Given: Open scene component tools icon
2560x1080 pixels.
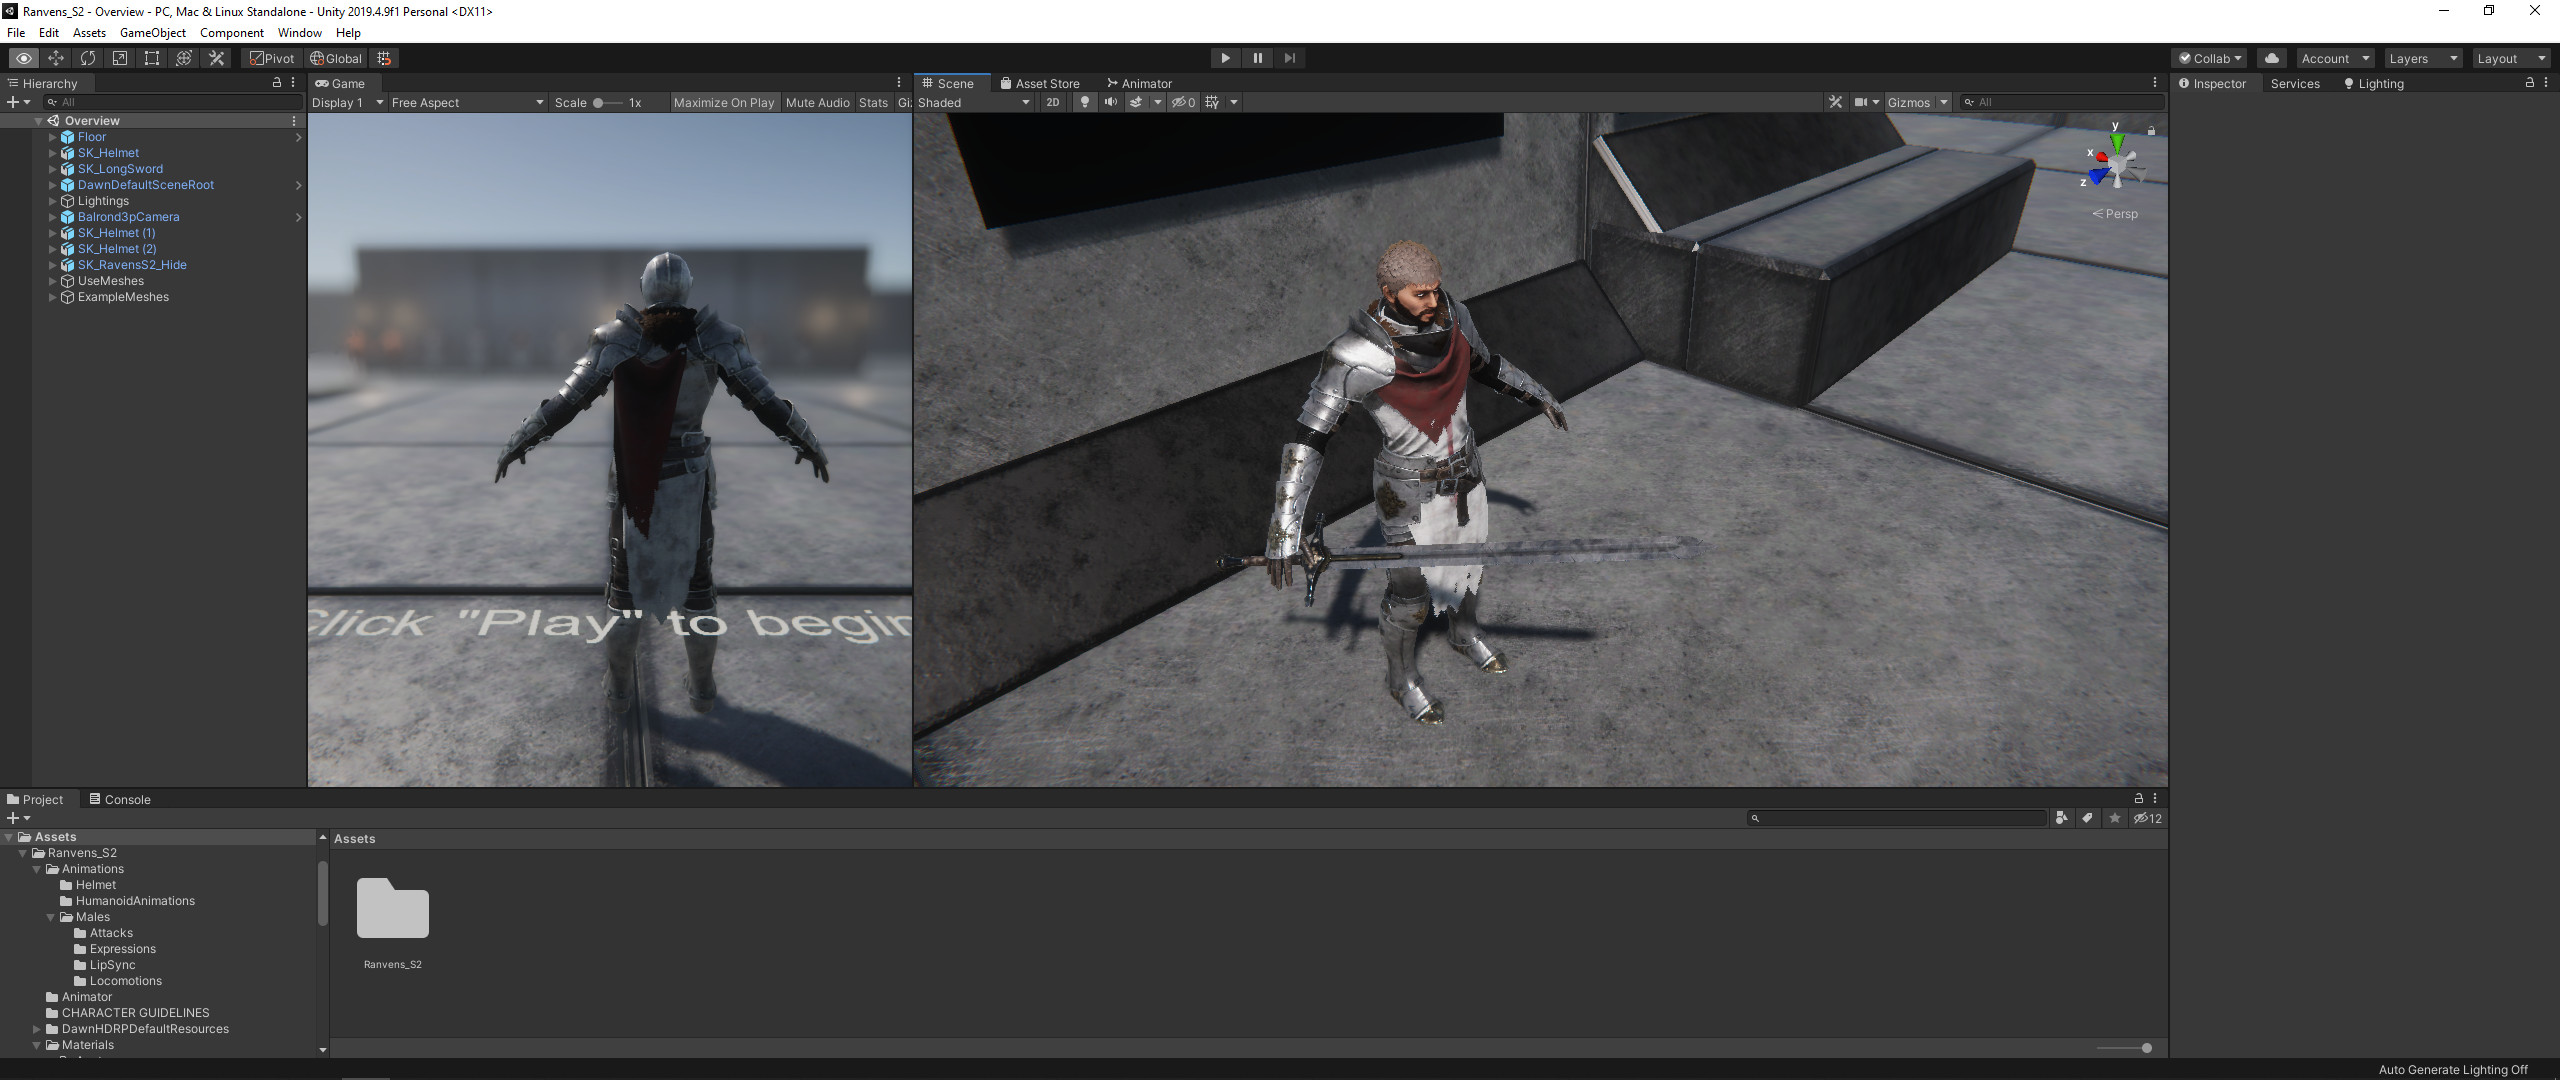Looking at the screenshot, I should [x=1835, y=102].
